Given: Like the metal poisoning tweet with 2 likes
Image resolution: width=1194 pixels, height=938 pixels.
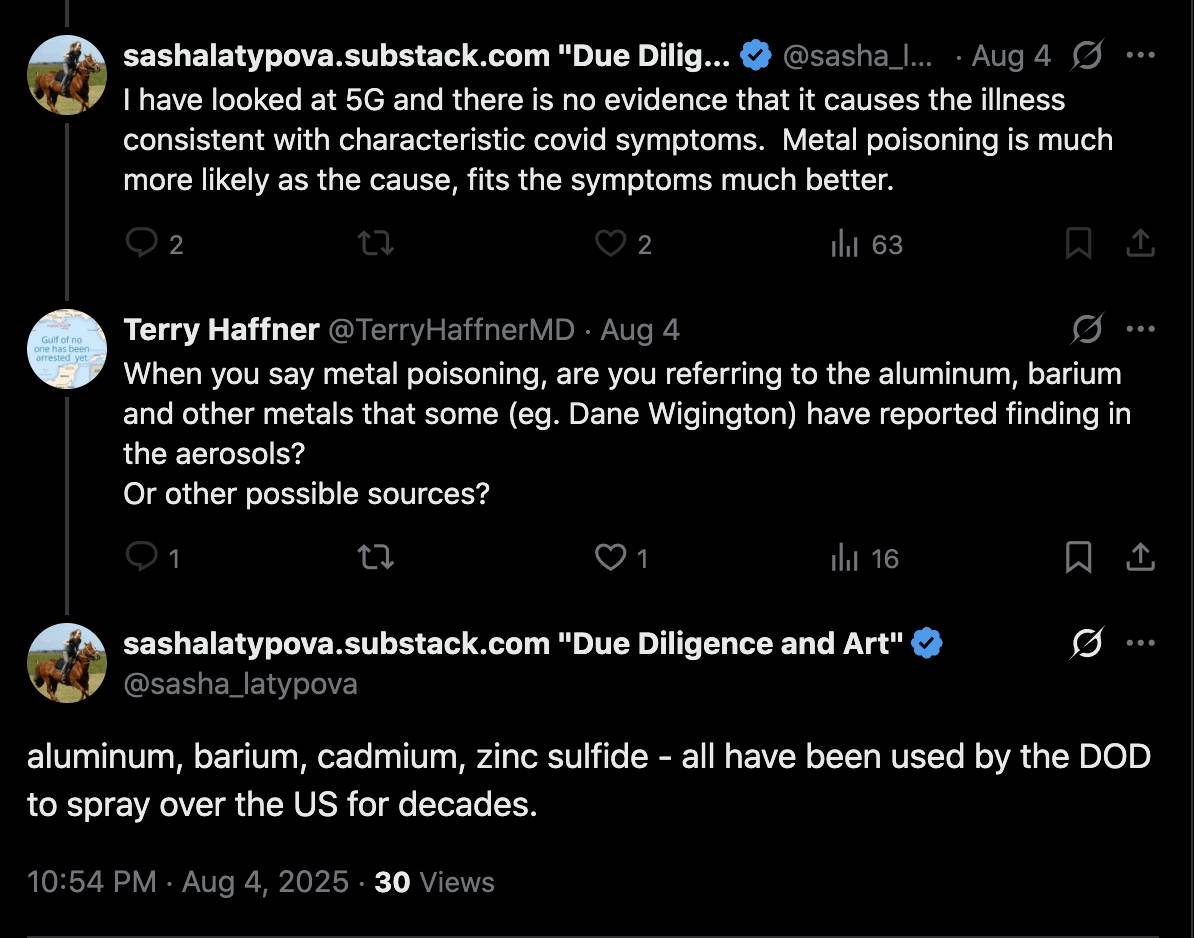Looking at the screenshot, I should tap(610, 244).
